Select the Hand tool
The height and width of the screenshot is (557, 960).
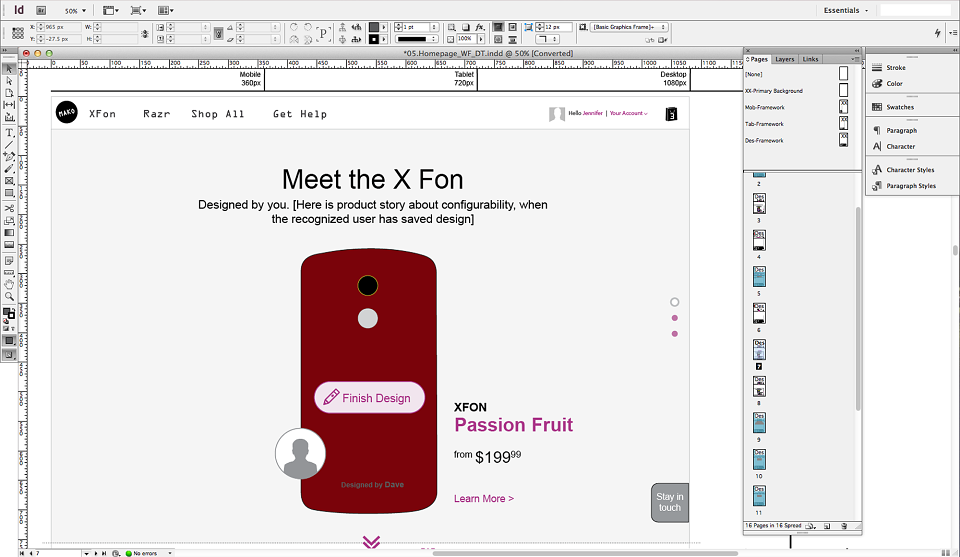tap(9, 285)
